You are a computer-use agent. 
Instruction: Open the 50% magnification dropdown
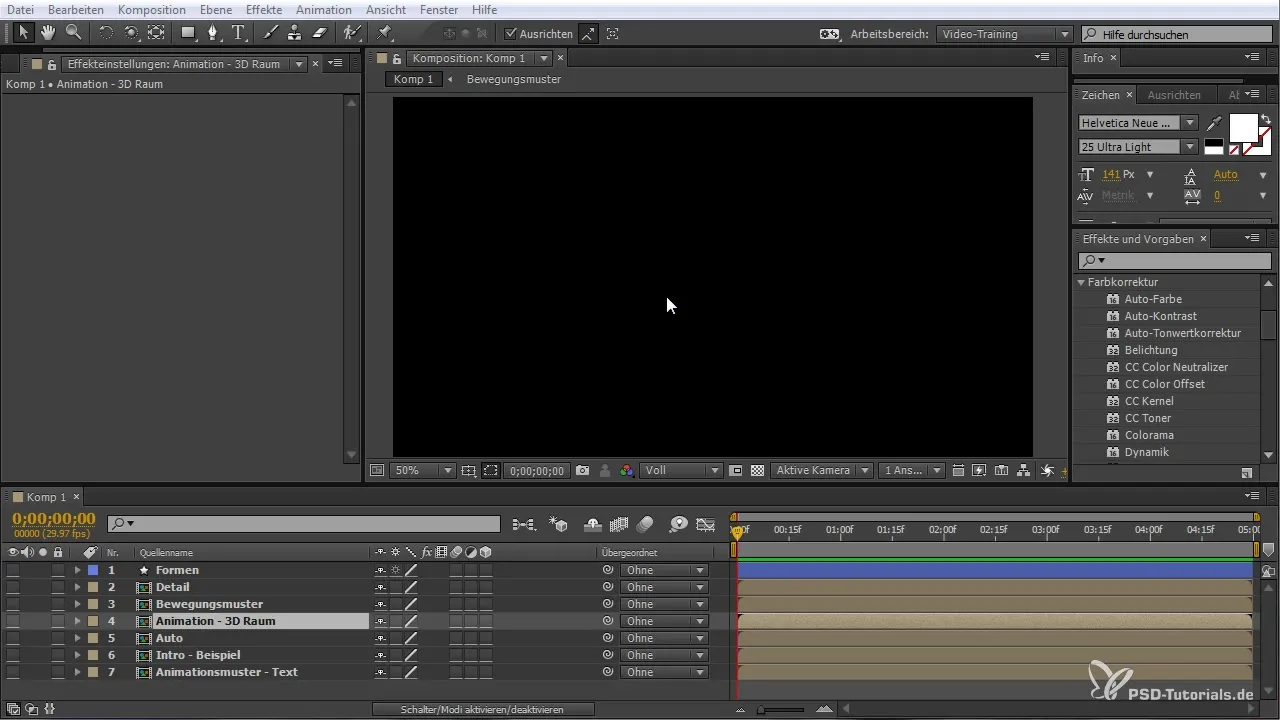(x=422, y=470)
